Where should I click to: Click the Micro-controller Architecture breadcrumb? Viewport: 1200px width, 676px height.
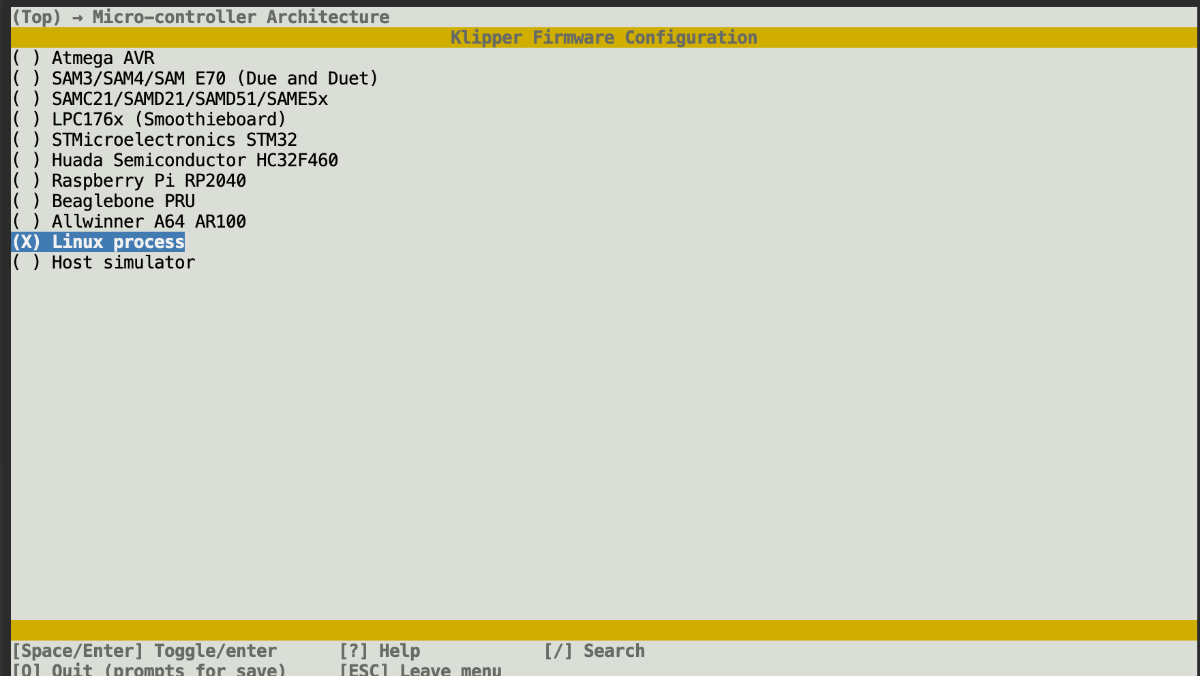tap(241, 17)
